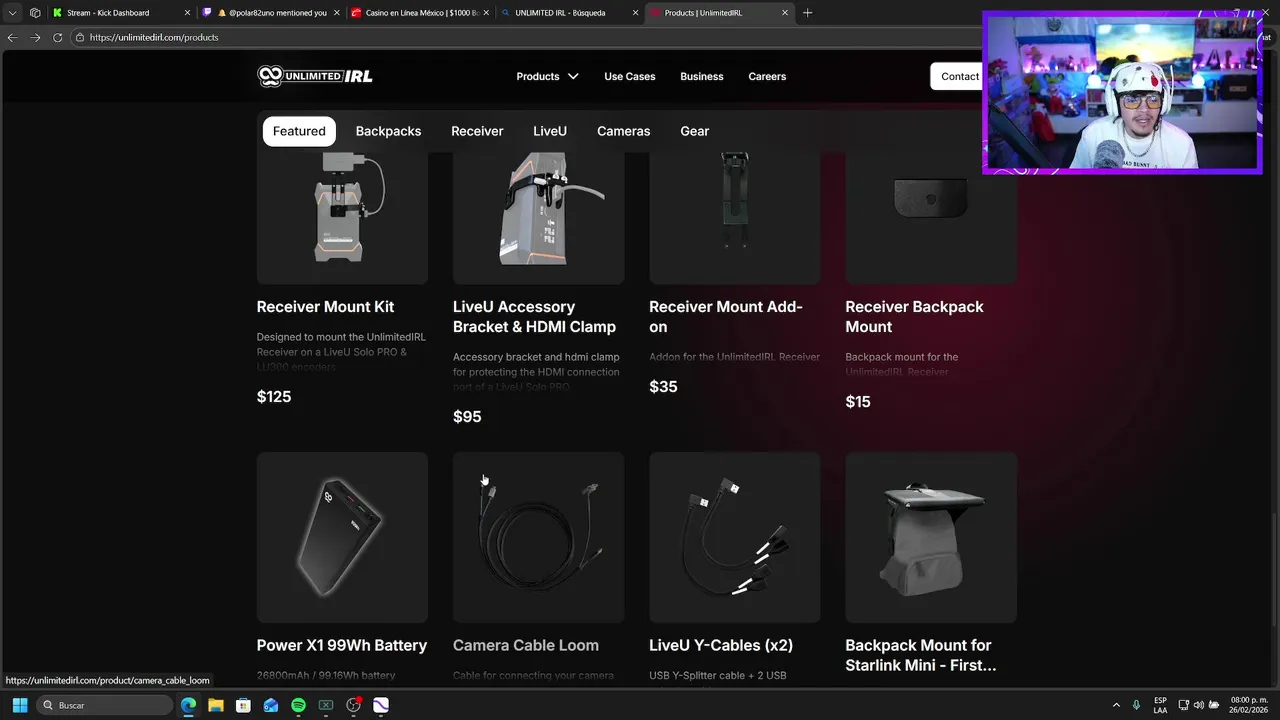1280x720 pixels.
Task: Open the volume tray icon
Action: coord(1198,705)
